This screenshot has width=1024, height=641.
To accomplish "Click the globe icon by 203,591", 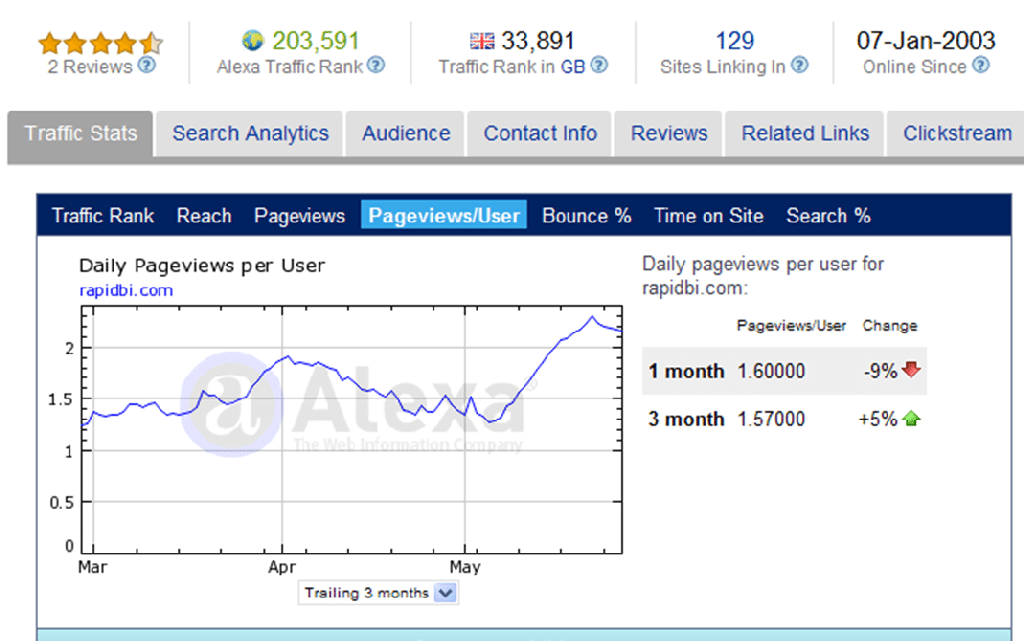I will pyautogui.click(x=253, y=40).
